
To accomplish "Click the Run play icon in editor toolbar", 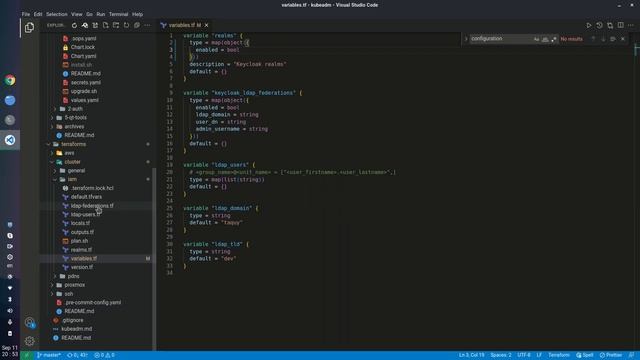I will pyautogui.click(x=589, y=25).
